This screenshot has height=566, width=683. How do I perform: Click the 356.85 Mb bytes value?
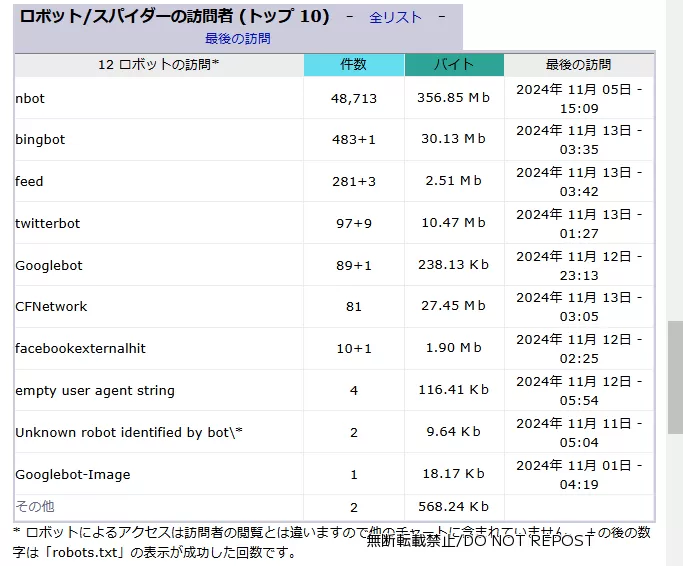(453, 98)
